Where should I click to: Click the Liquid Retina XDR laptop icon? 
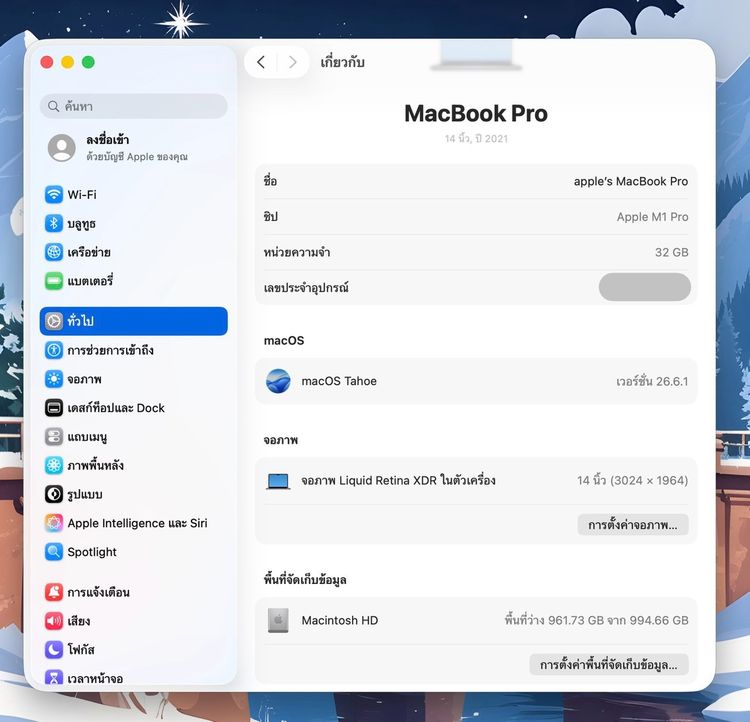tap(278, 481)
